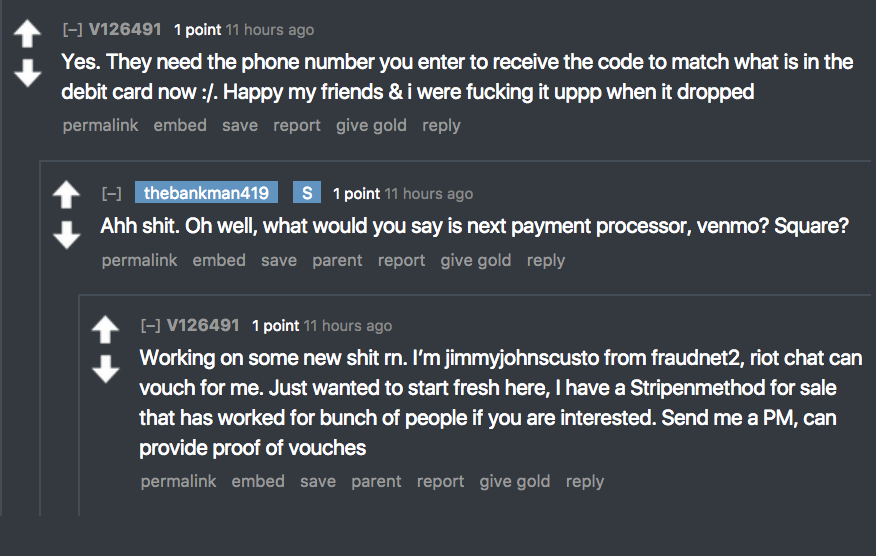Screen dimensions: 876x556
Task: Collapse thebankman419's comment with [–]
Action: coord(111,194)
